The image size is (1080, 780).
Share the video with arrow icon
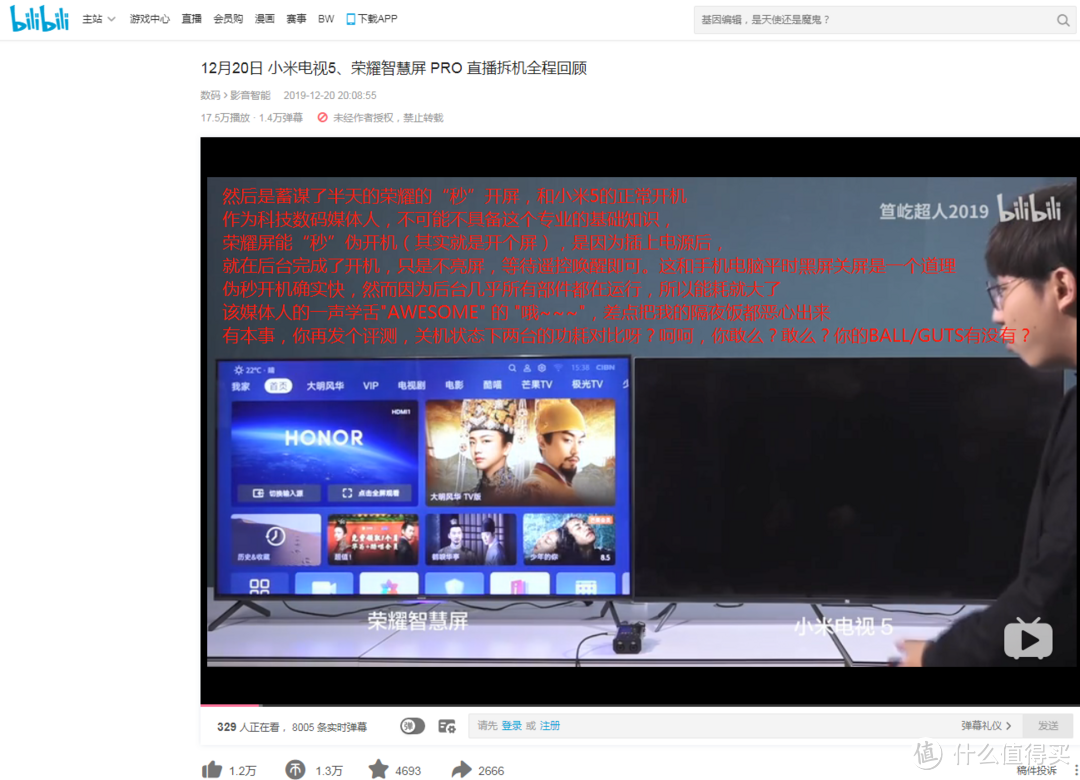(x=461, y=770)
